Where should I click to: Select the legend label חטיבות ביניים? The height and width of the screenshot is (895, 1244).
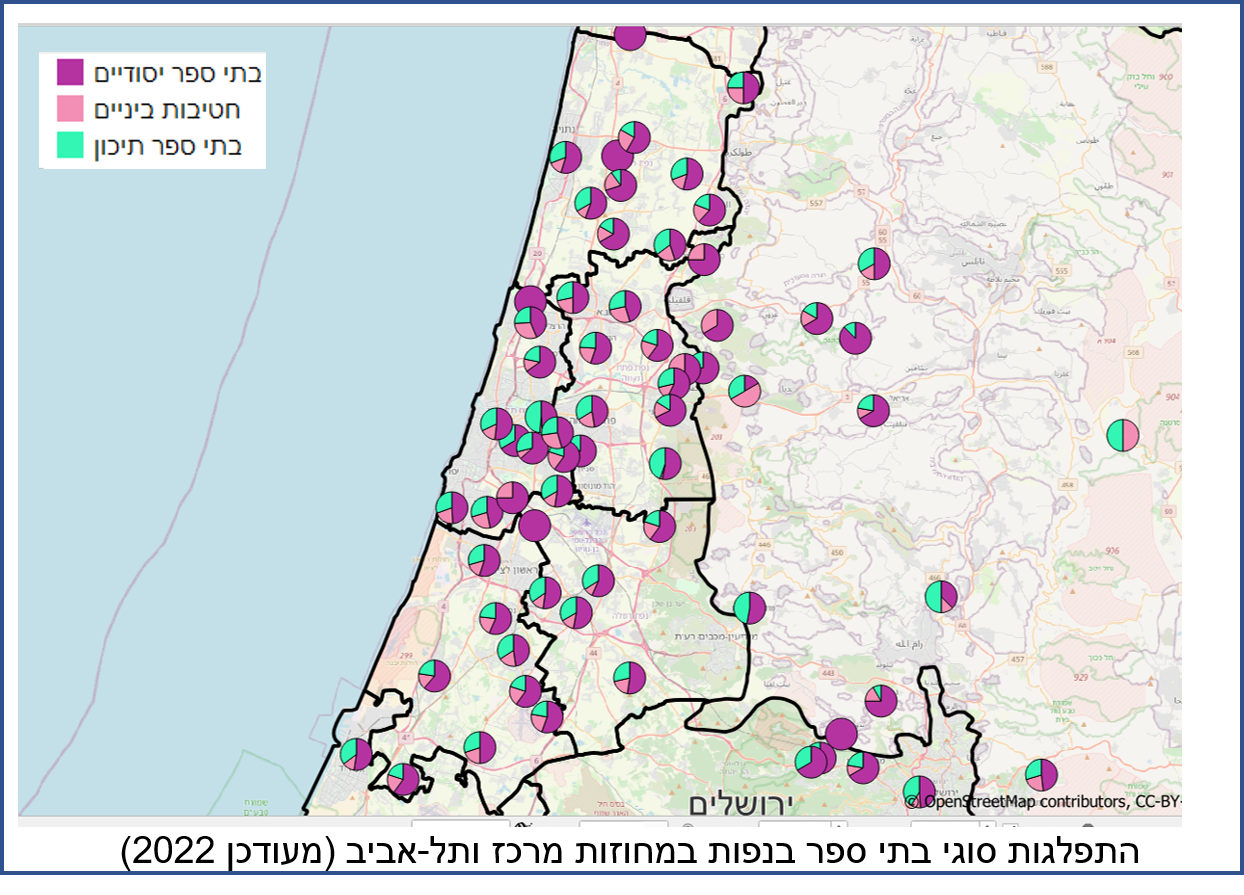pyautogui.click(x=167, y=109)
